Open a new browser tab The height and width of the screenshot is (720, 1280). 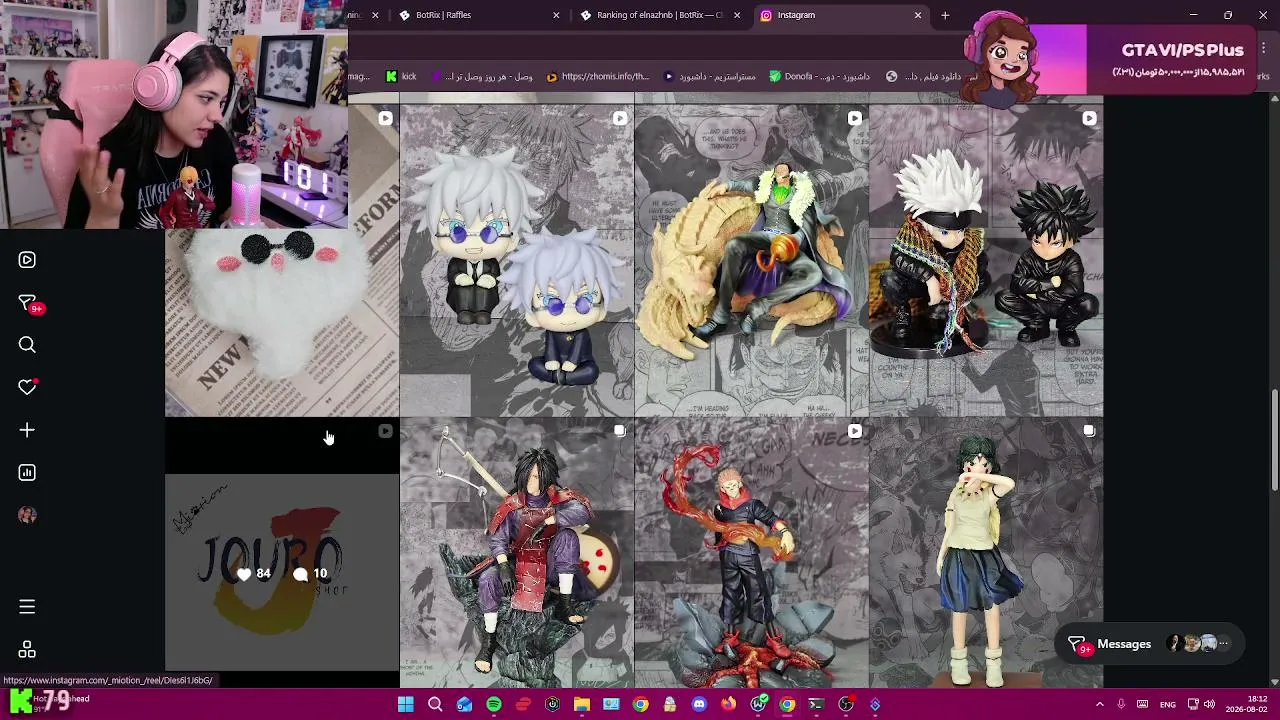945,15
